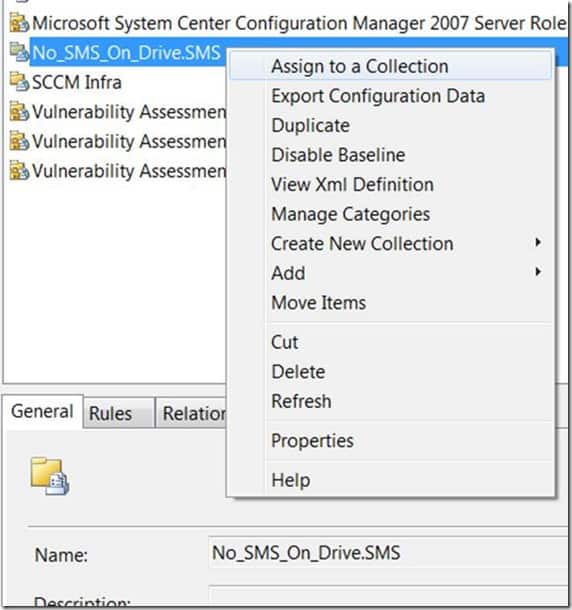Expand the Create New Collection submenu arrow

[x=538, y=242]
